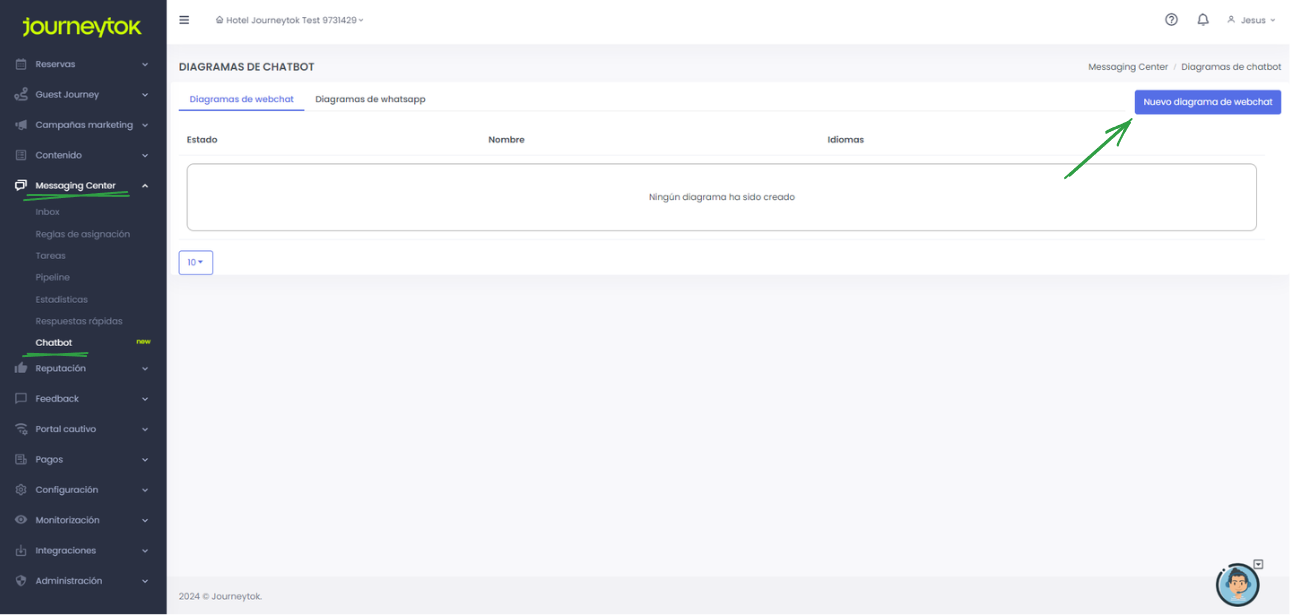
Task: Open notifications bell icon
Action: [x=1203, y=20]
